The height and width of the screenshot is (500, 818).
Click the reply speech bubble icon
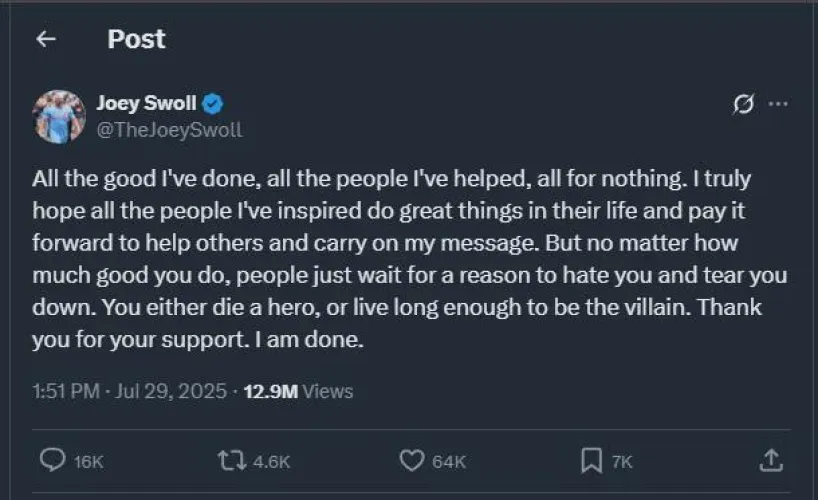[x=52, y=459]
